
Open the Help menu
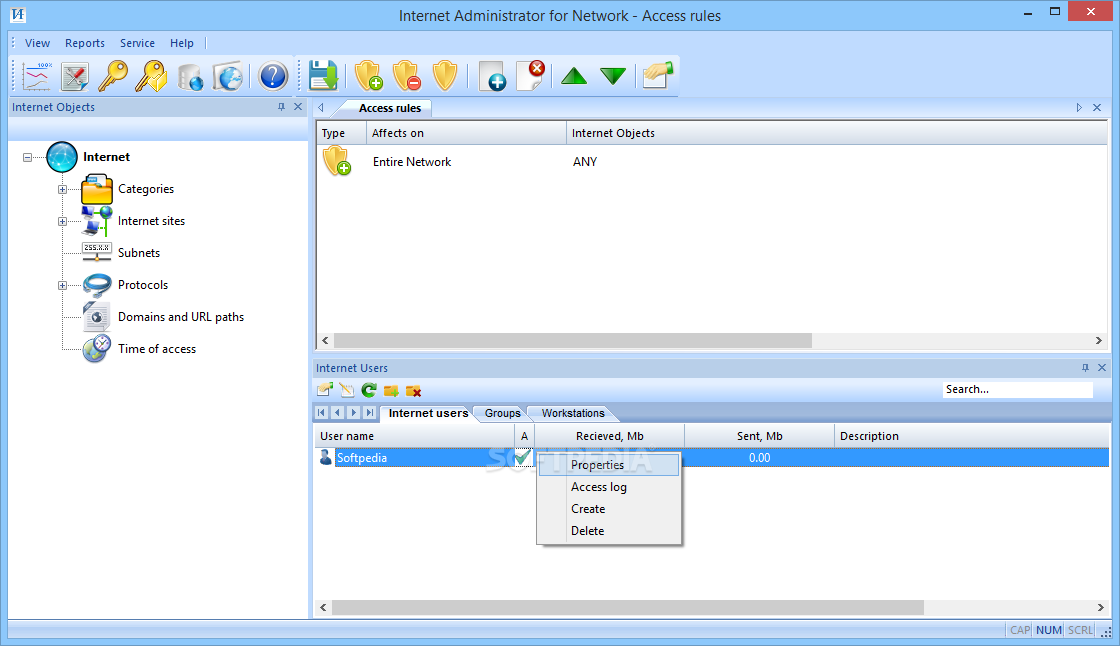point(181,43)
